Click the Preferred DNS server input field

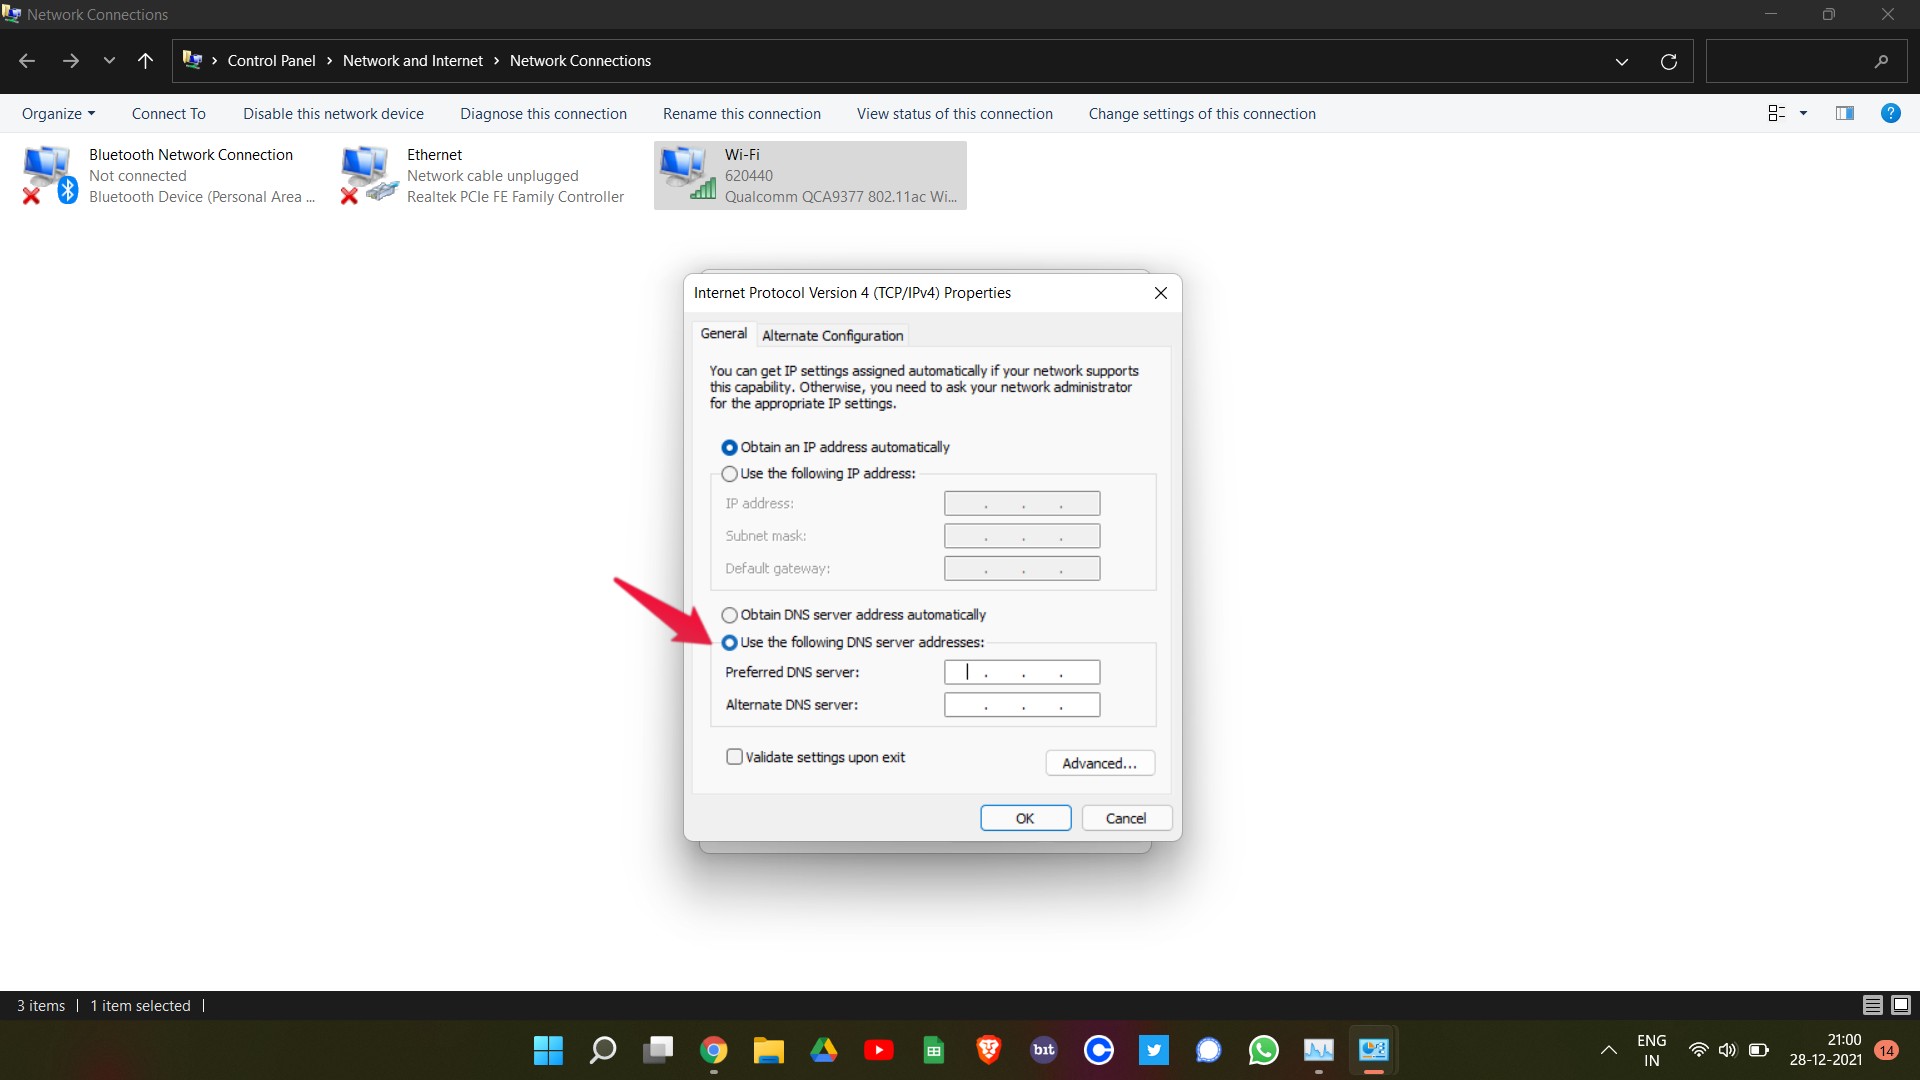pyautogui.click(x=1022, y=671)
